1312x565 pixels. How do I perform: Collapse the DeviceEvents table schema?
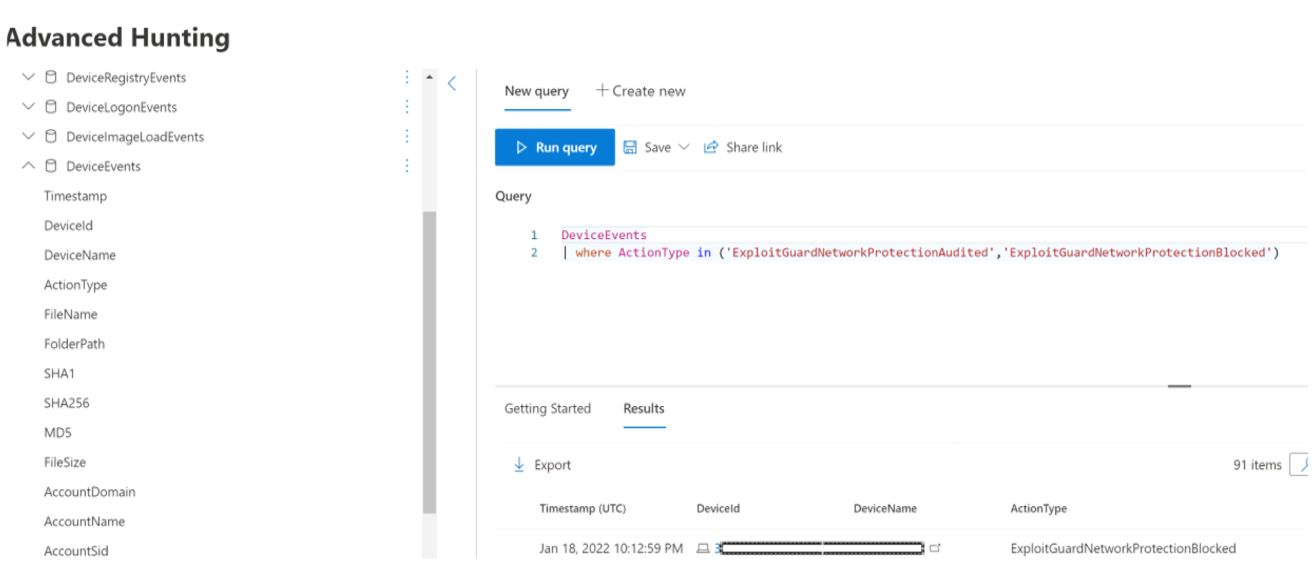click(x=28, y=166)
